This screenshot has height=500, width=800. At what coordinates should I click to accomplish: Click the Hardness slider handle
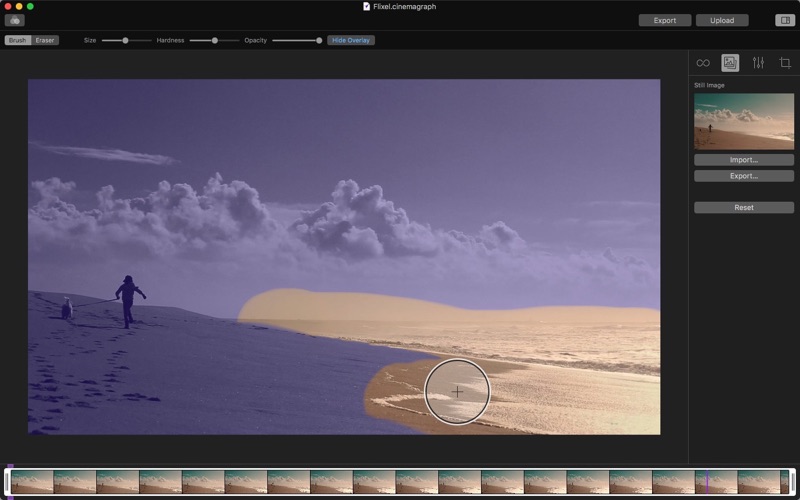tap(214, 40)
